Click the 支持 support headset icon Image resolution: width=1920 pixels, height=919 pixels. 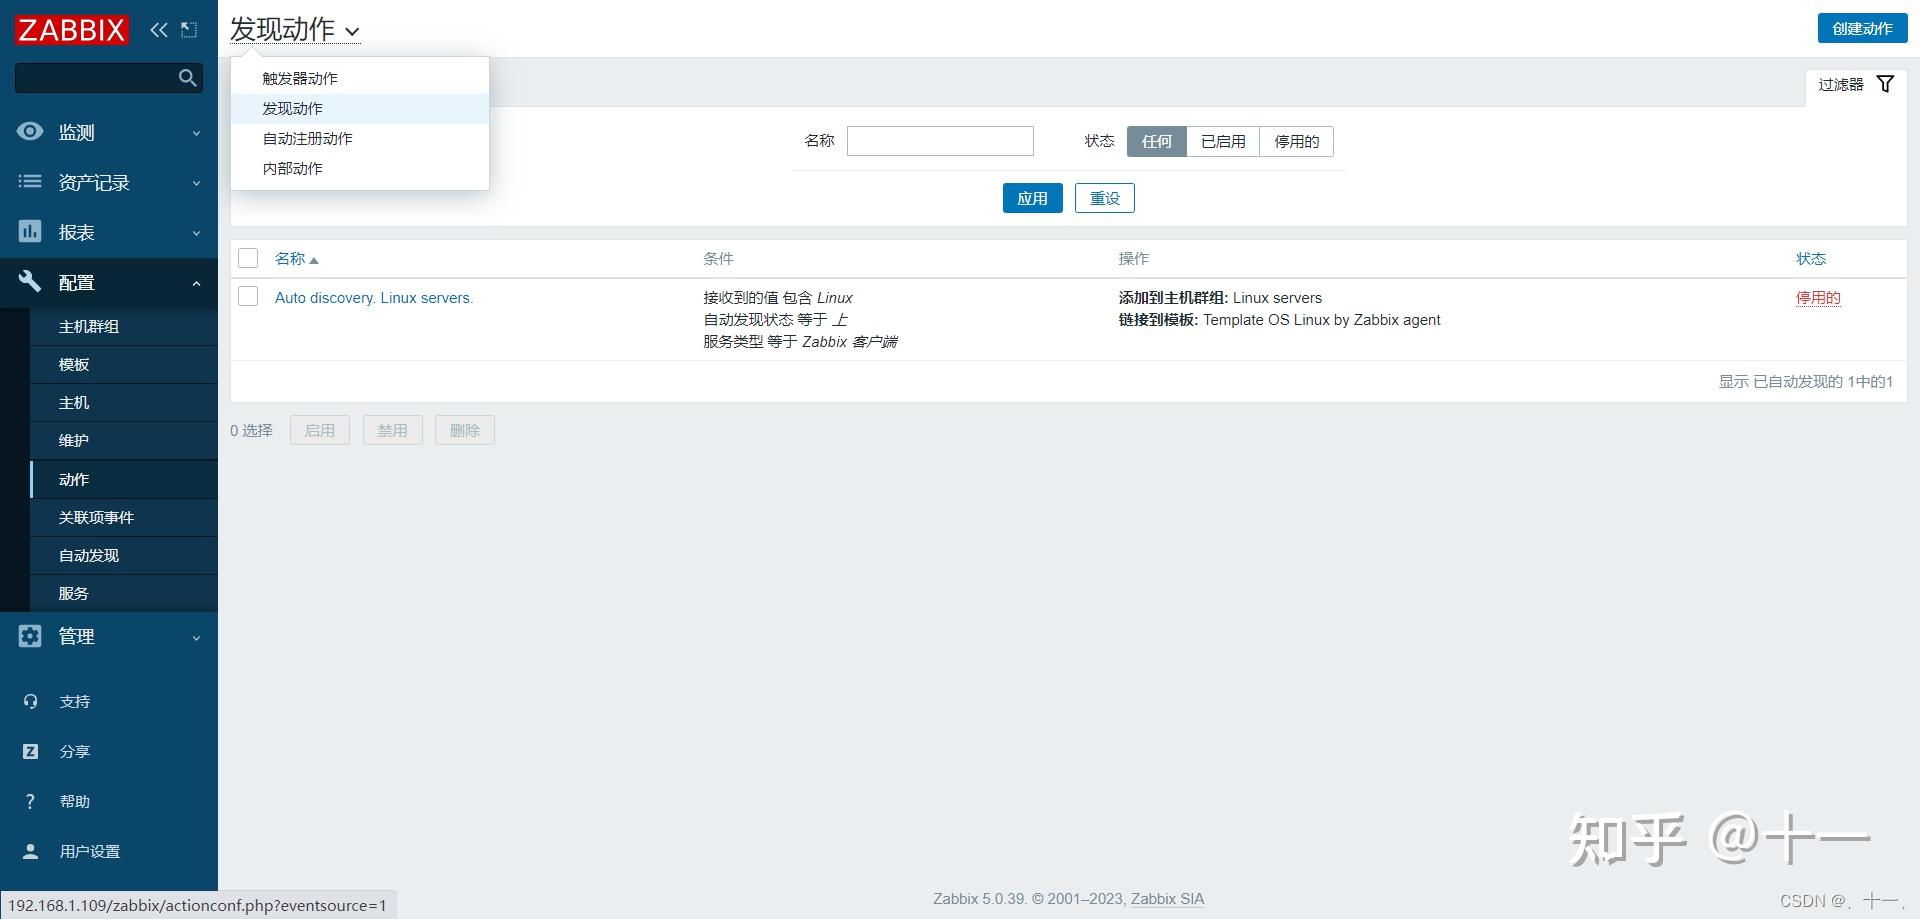point(28,701)
